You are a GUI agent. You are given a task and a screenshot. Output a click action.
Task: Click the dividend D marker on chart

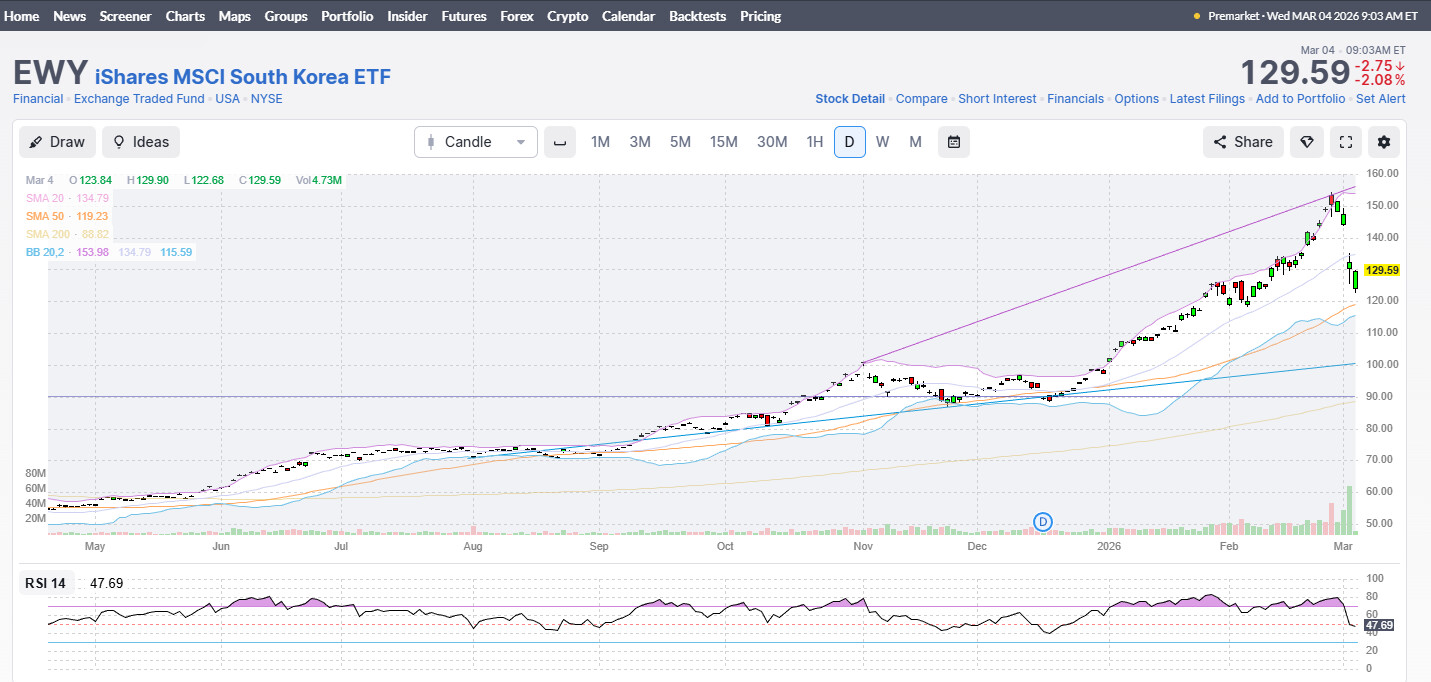point(1043,521)
